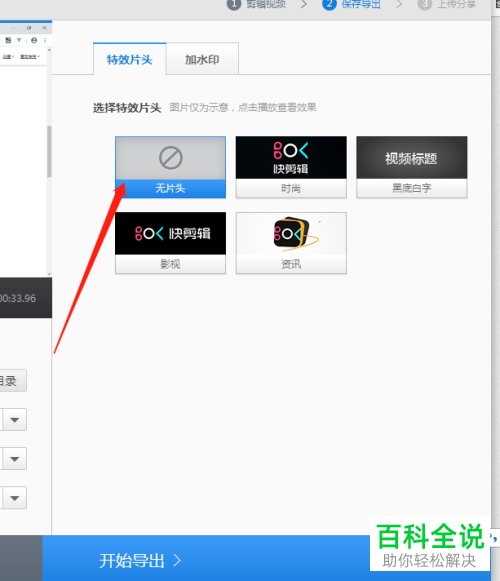Click the scroll-up arrow in the preview pane

[49, 50]
